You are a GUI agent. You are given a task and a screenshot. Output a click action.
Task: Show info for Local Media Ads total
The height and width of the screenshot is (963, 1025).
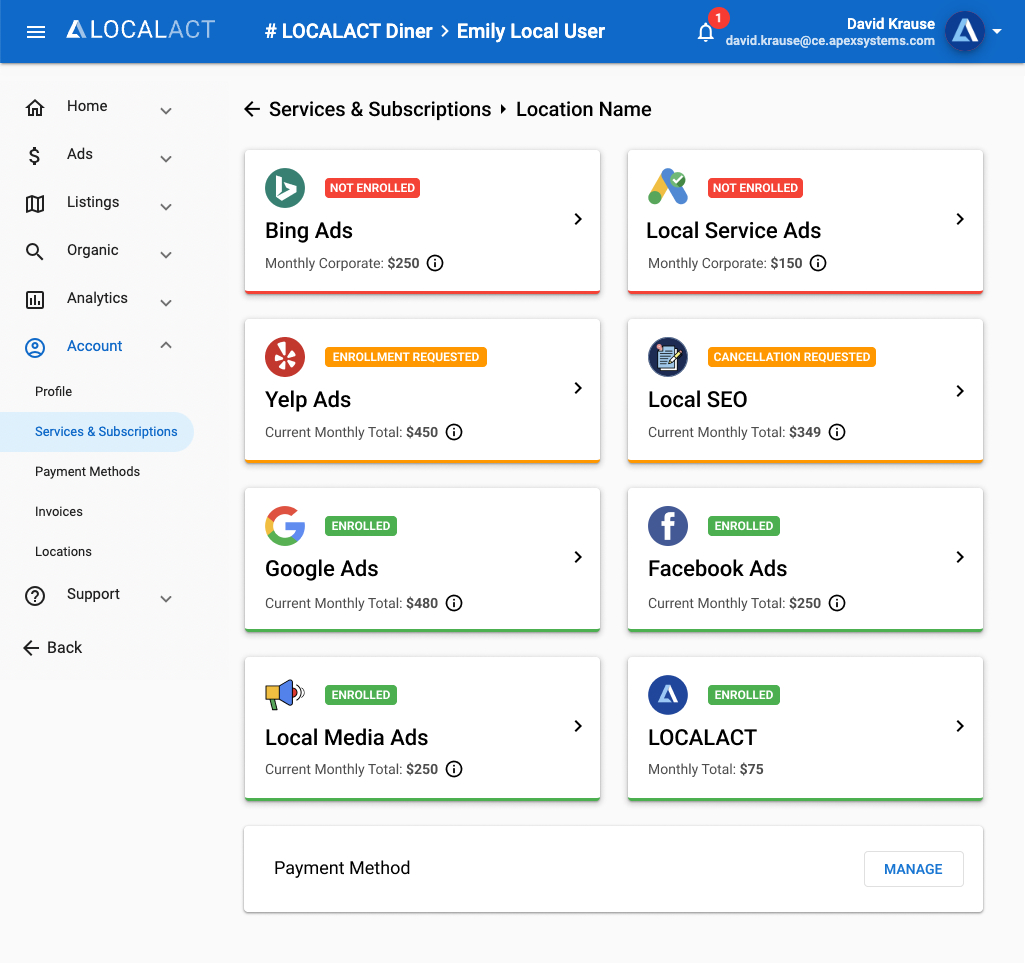pyautogui.click(x=454, y=769)
